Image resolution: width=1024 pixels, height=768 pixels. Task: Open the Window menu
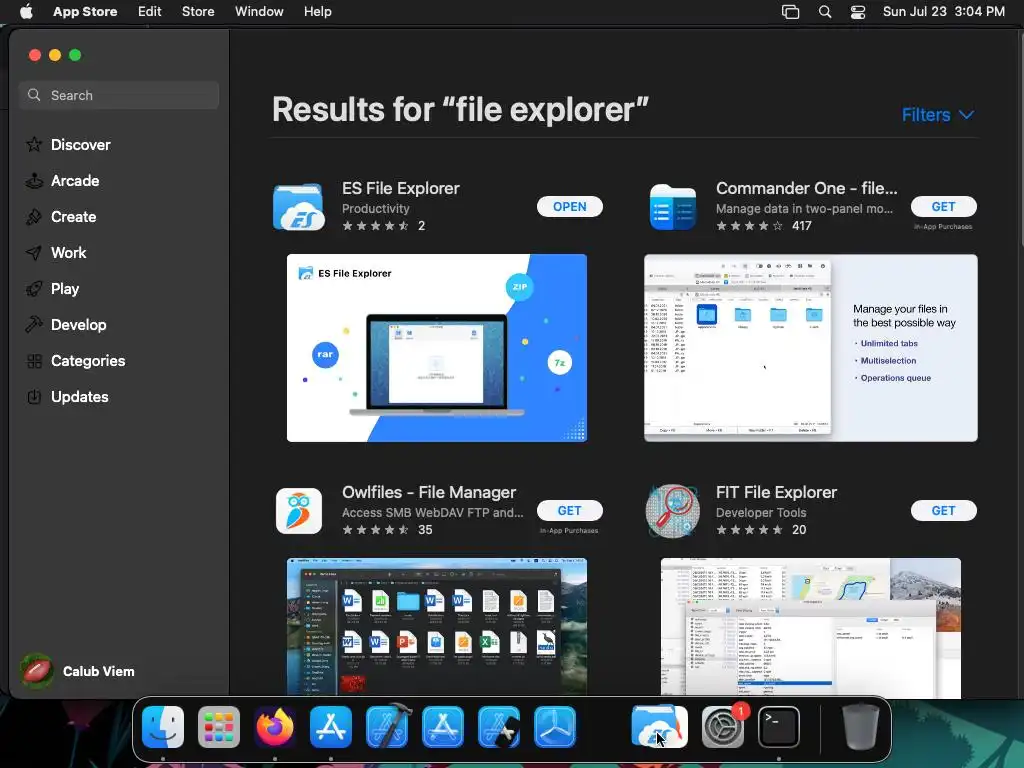tap(259, 12)
